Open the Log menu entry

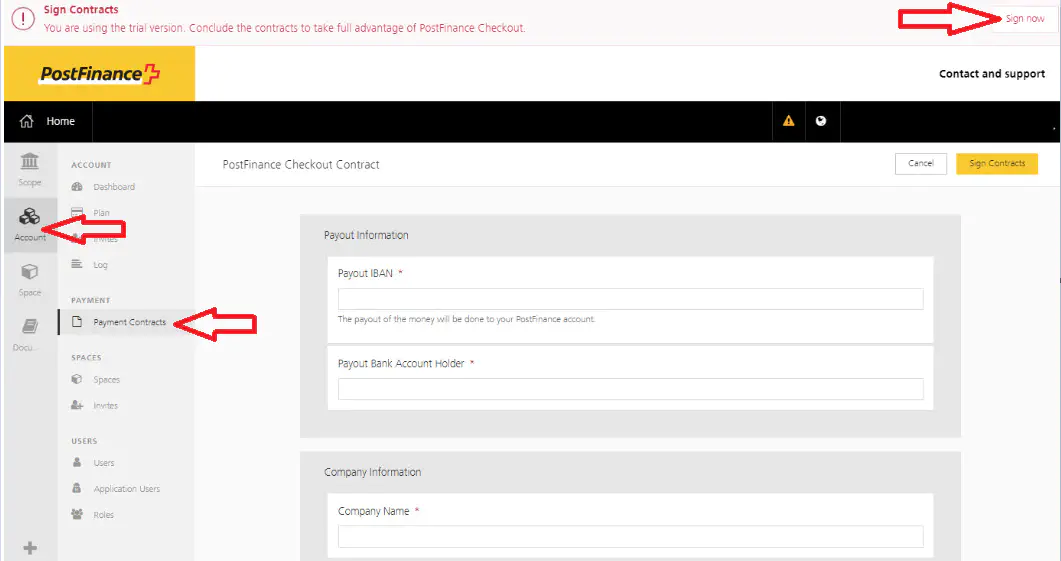[x=100, y=265]
